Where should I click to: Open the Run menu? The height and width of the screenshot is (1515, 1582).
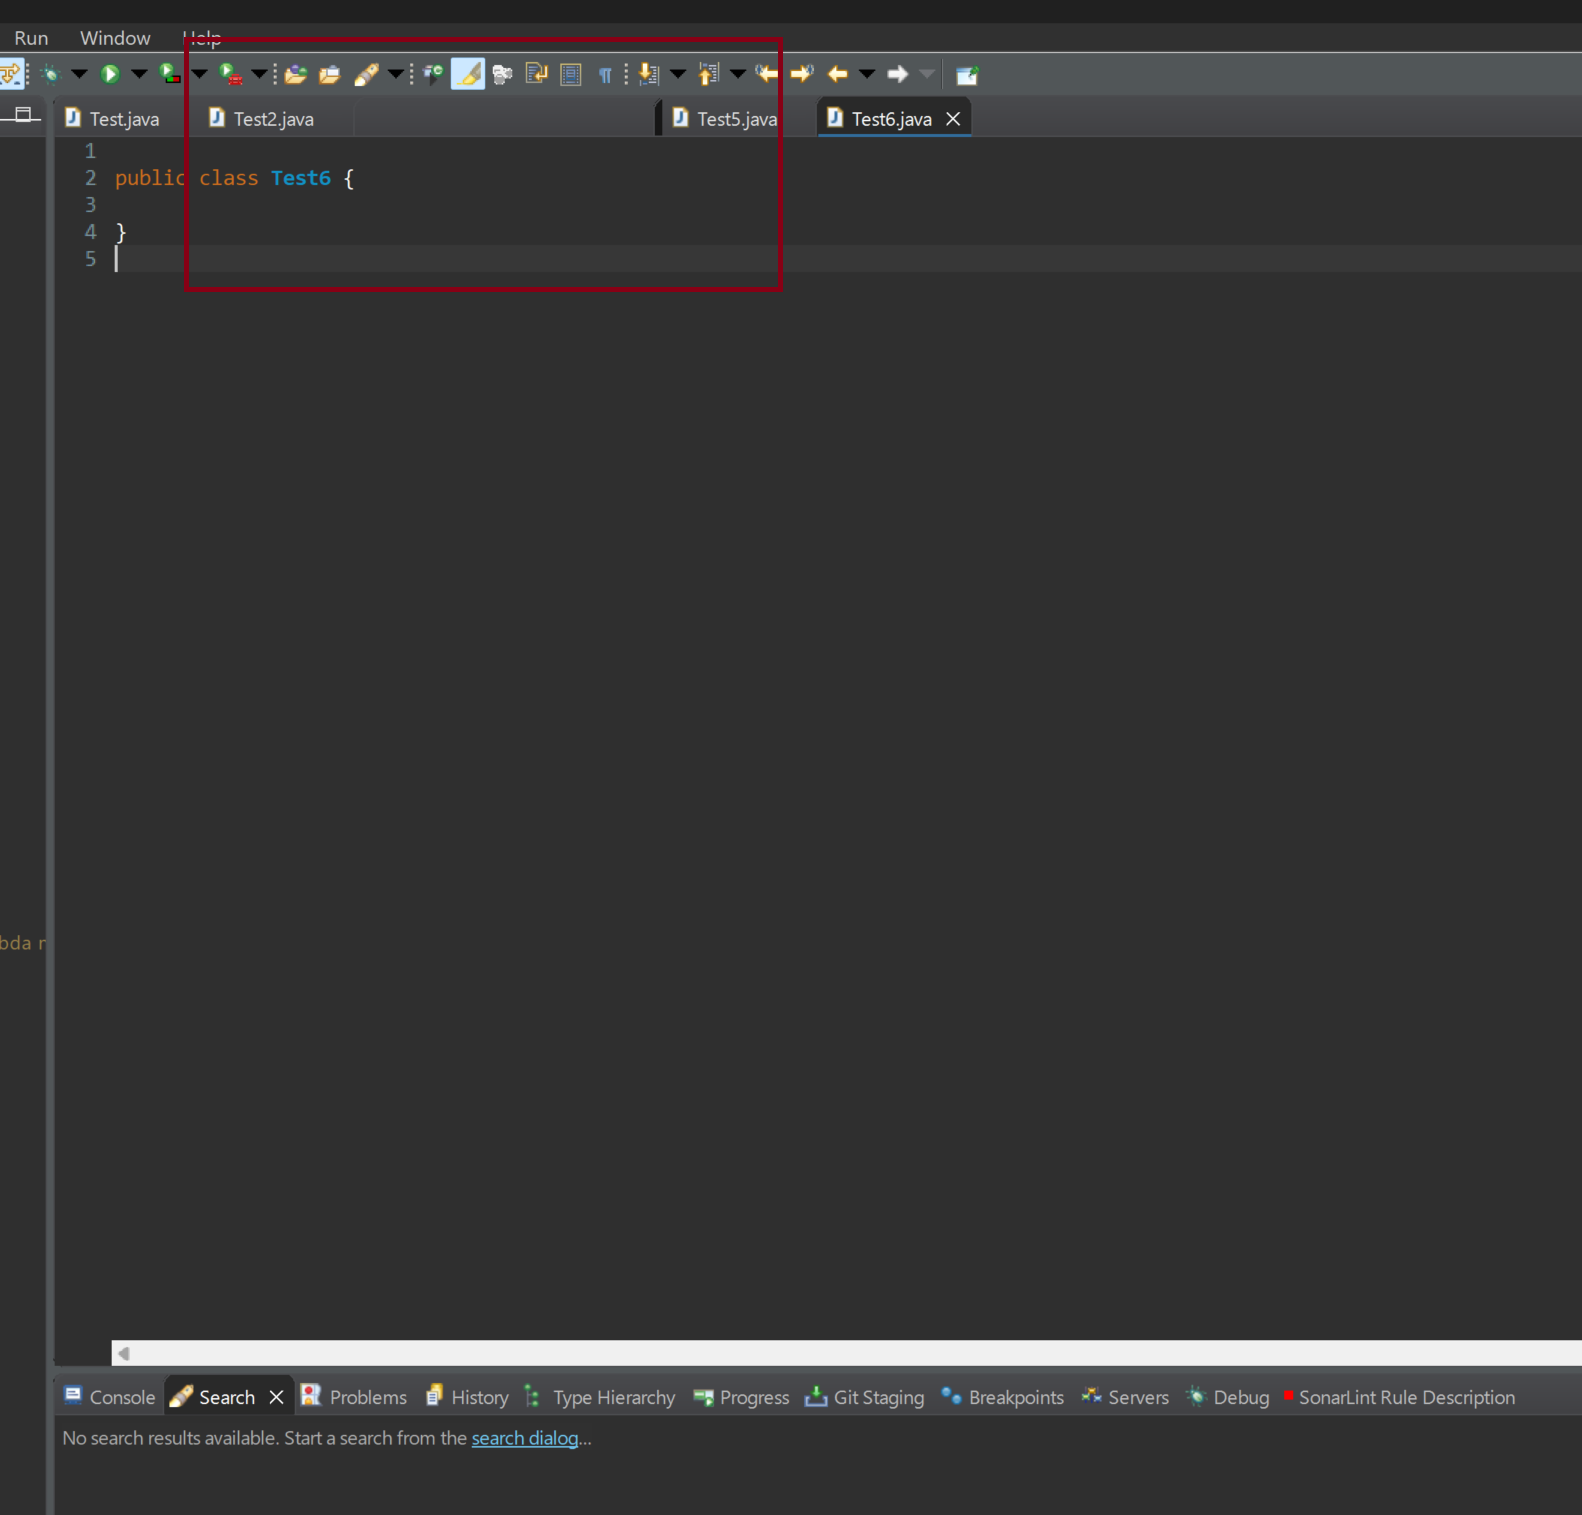point(31,38)
